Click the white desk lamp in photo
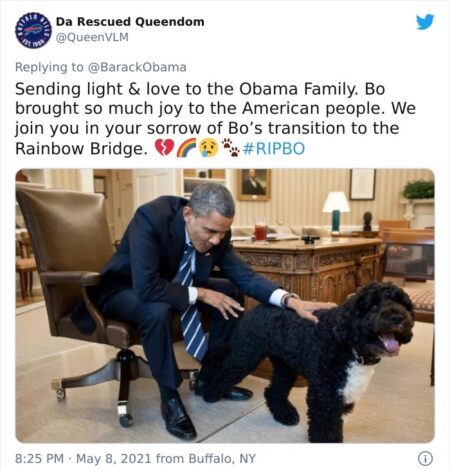Screen dimensions: 450x470 coord(336,211)
